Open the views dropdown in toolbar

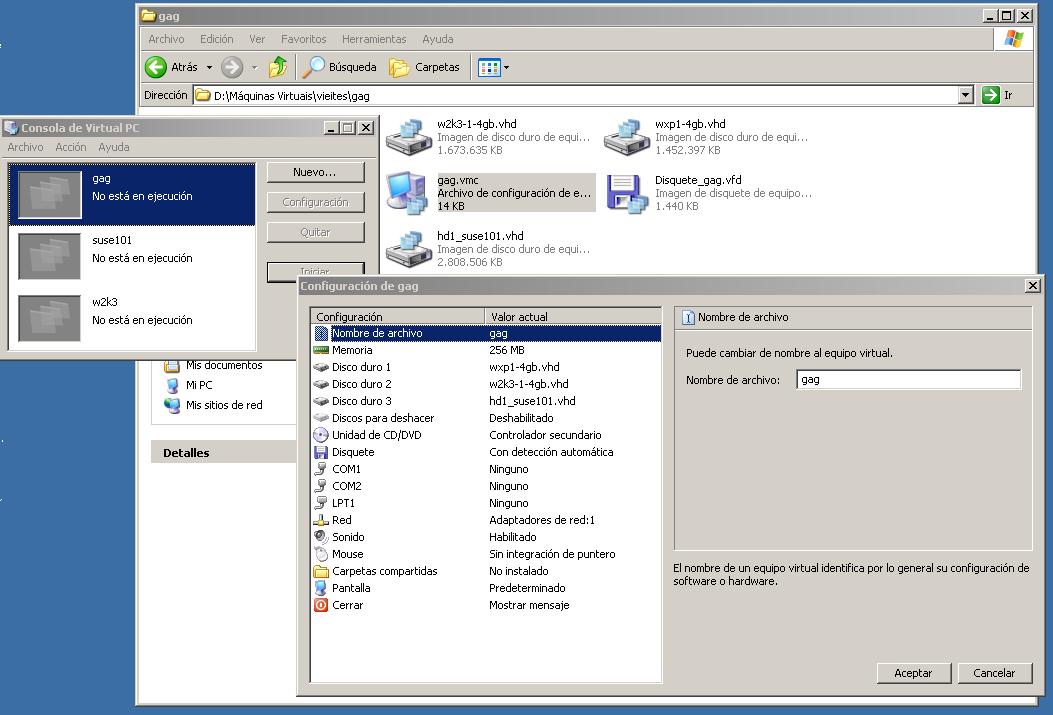[x=506, y=67]
